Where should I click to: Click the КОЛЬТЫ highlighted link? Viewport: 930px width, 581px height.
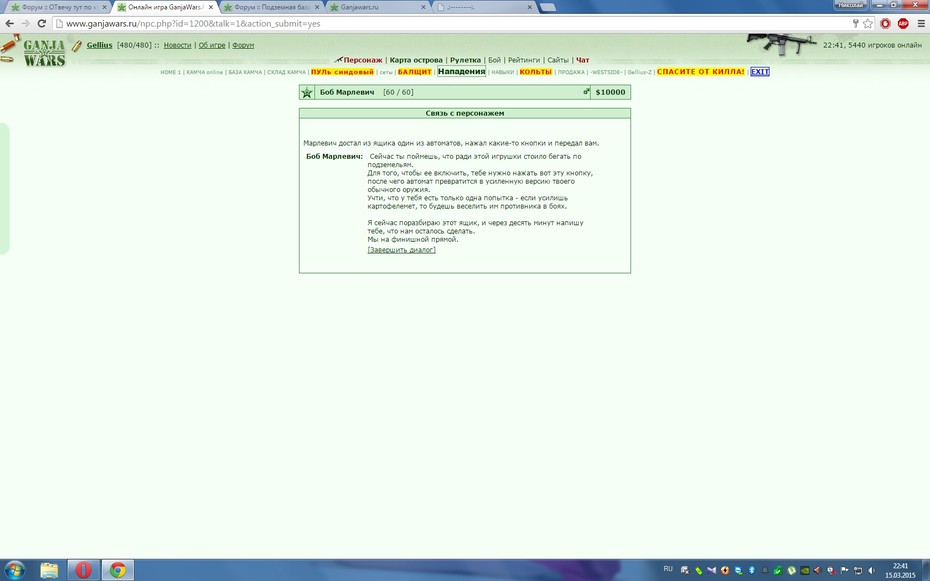[536, 72]
